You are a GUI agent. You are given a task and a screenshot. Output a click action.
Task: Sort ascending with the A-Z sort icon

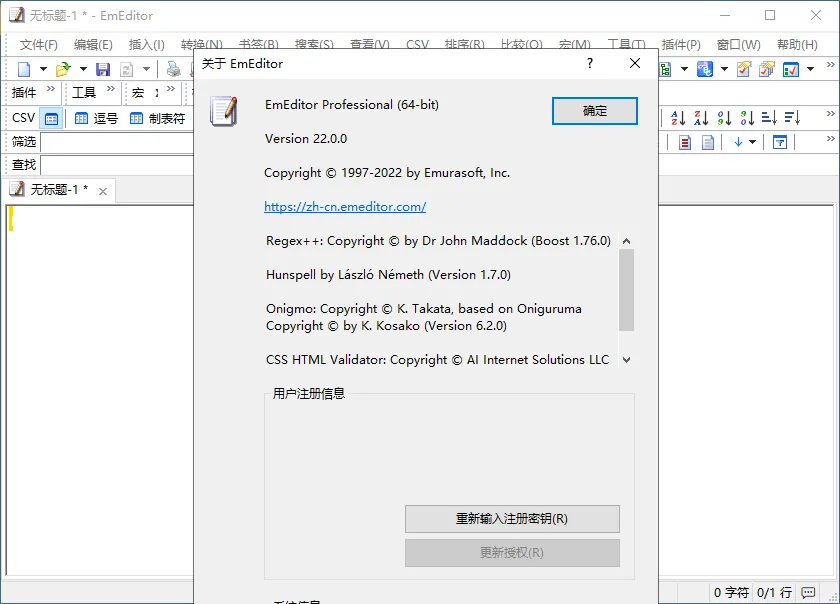tap(678, 118)
